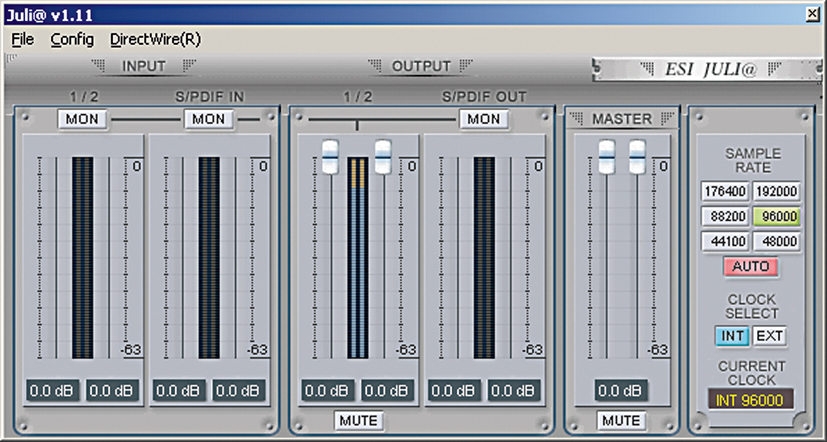The height and width of the screenshot is (442, 827).
Task: Select 96000 sample rate
Action: click(776, 216)
